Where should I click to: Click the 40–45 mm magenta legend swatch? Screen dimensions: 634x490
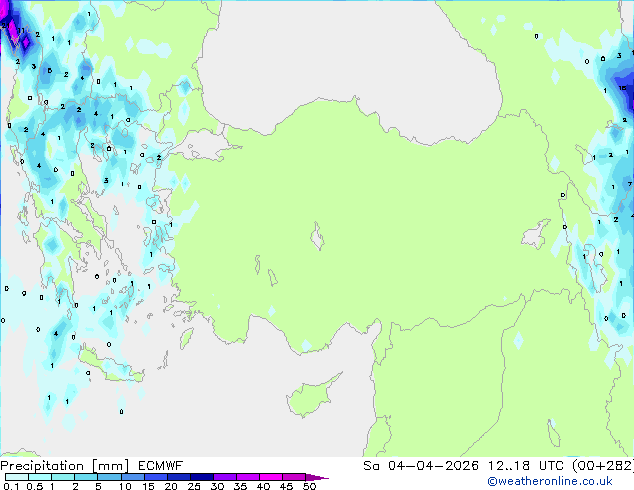tap(271, 477)
